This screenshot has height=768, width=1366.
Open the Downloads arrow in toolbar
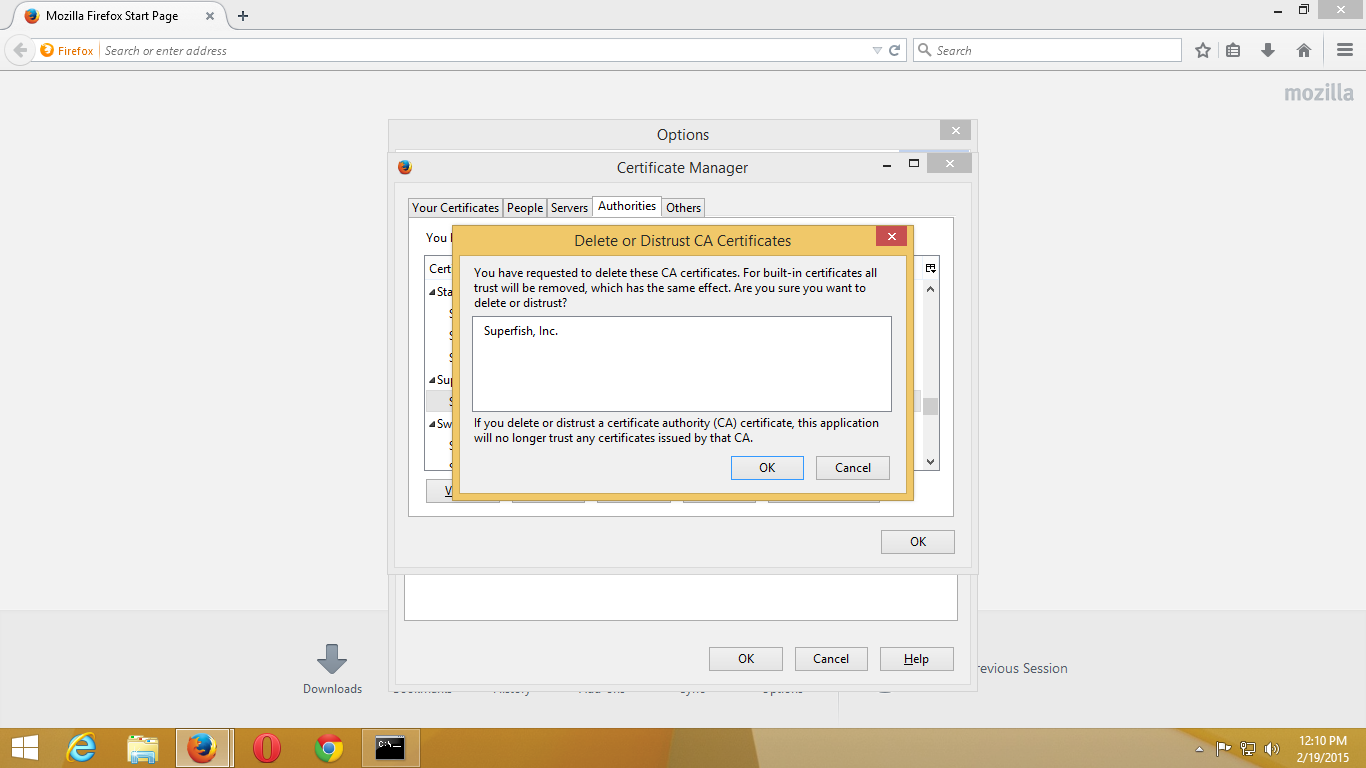click(x=1268, y=50)
